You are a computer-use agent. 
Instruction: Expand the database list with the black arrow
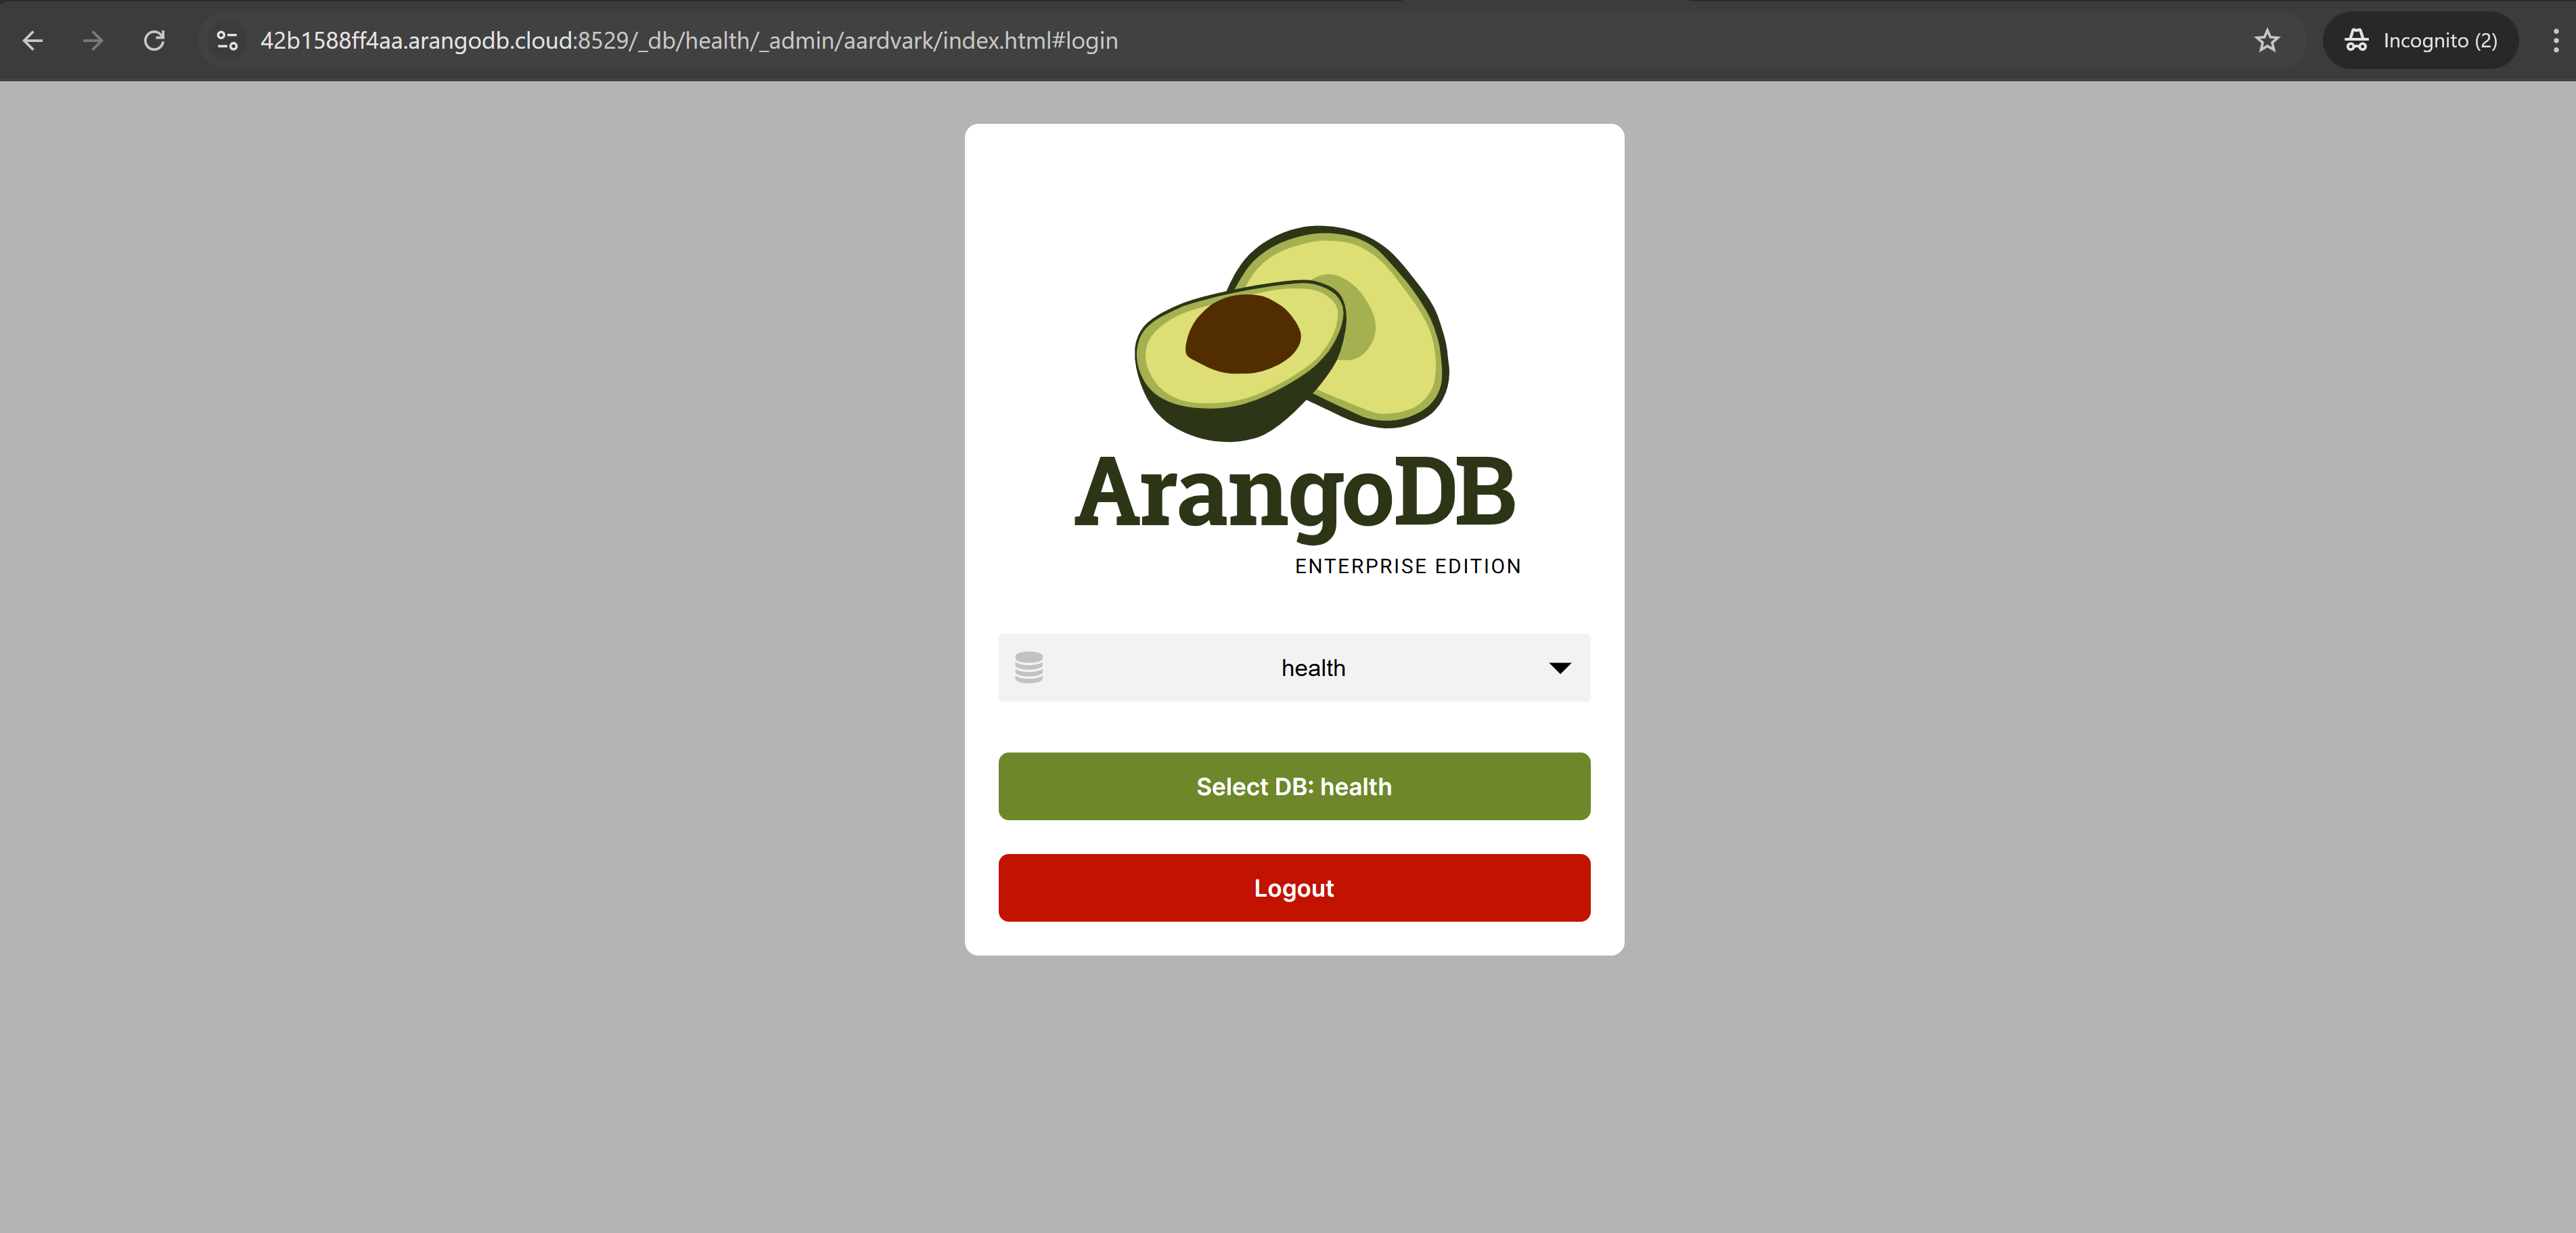[x=1559, y=668]
